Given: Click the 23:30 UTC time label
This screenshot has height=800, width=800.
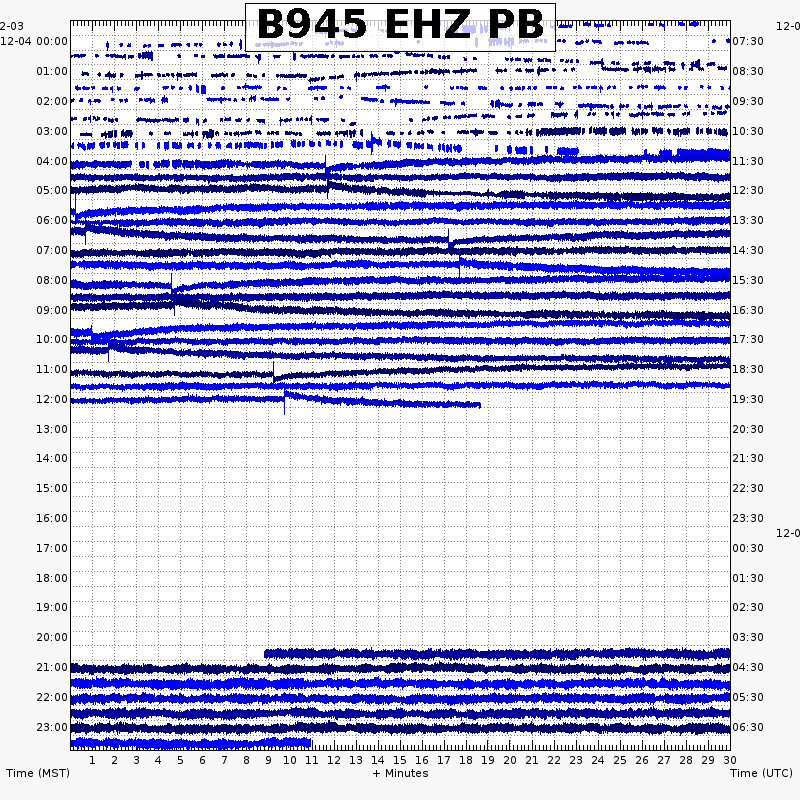Looking at the screenshot, I should [748, 518].
